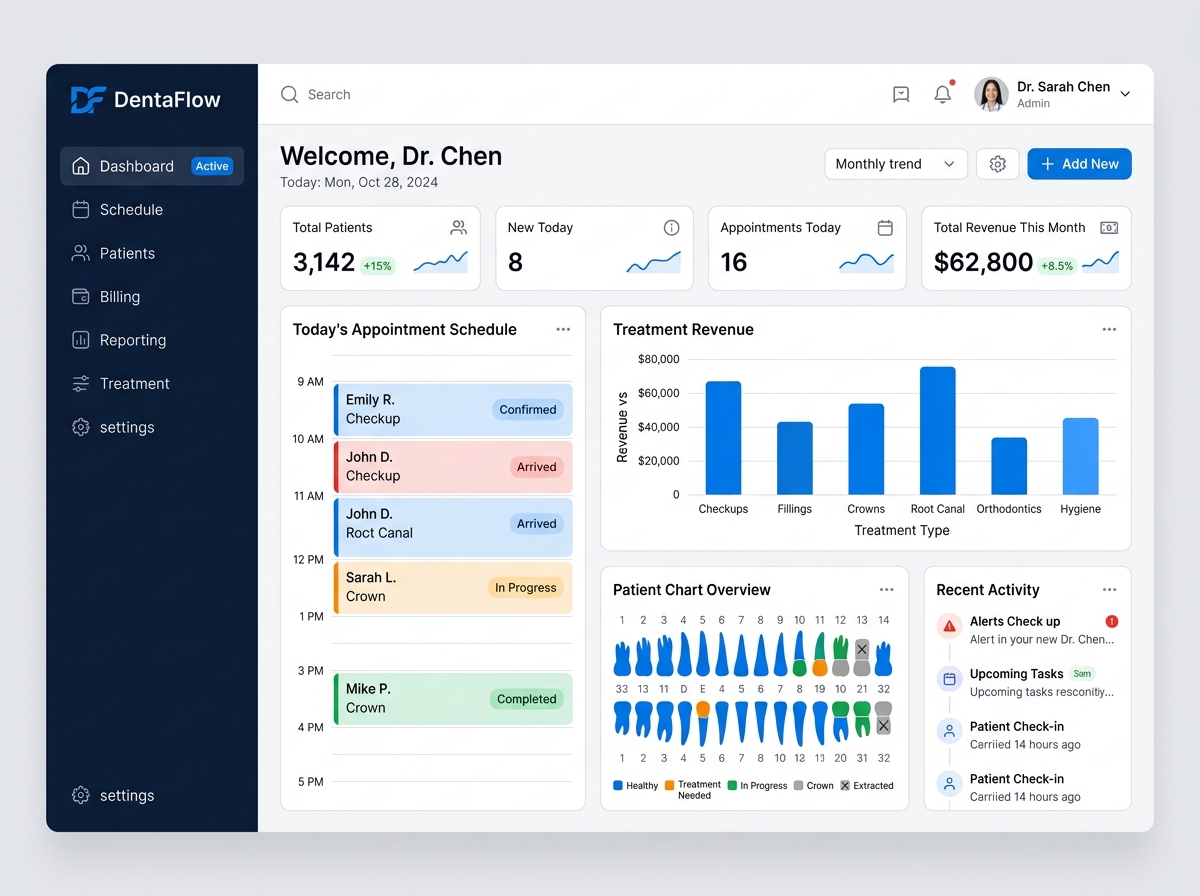Image resolution: width=1200 pixels, height=896 pixels.
Task: Click the Add New button
Action: 1079,164
